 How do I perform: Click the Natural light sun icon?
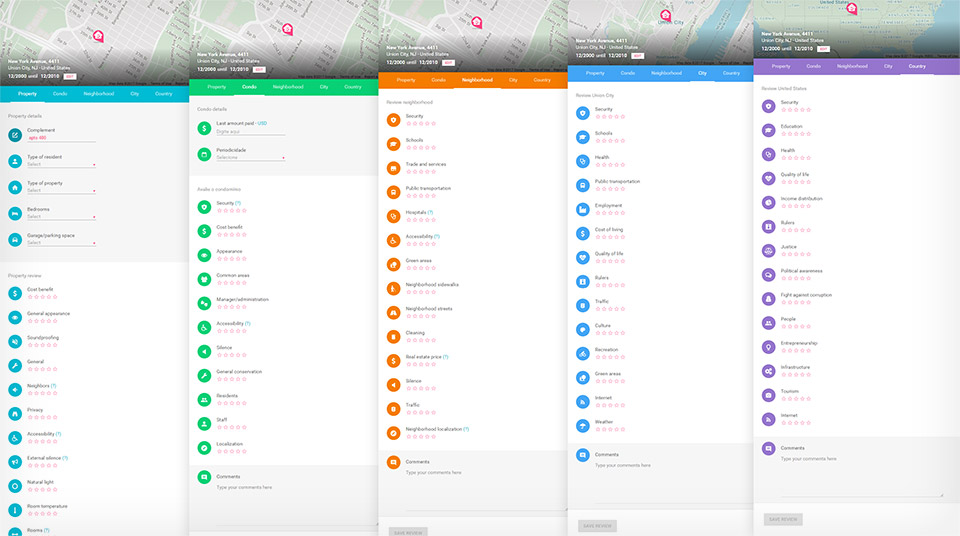pos(15,486)
